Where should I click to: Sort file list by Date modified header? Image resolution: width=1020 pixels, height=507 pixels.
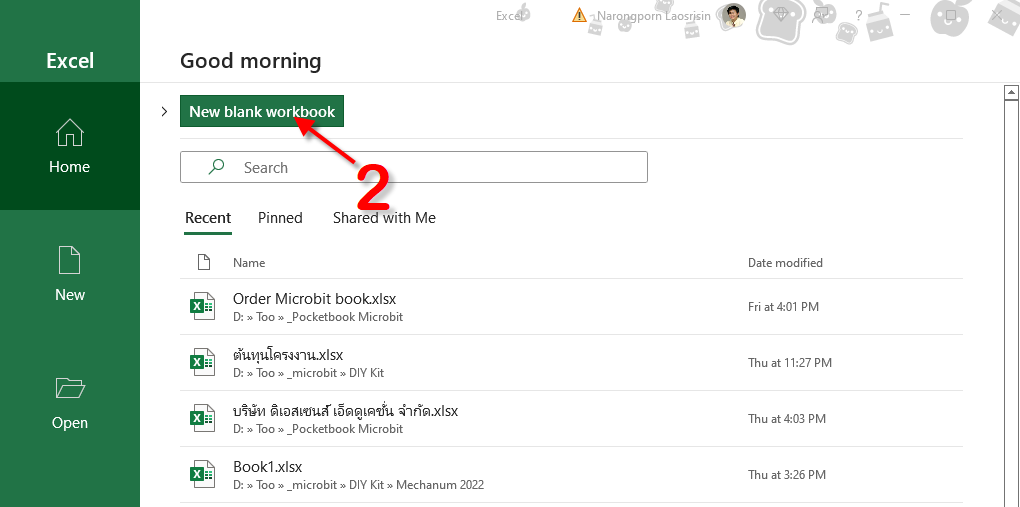(785, 262)
